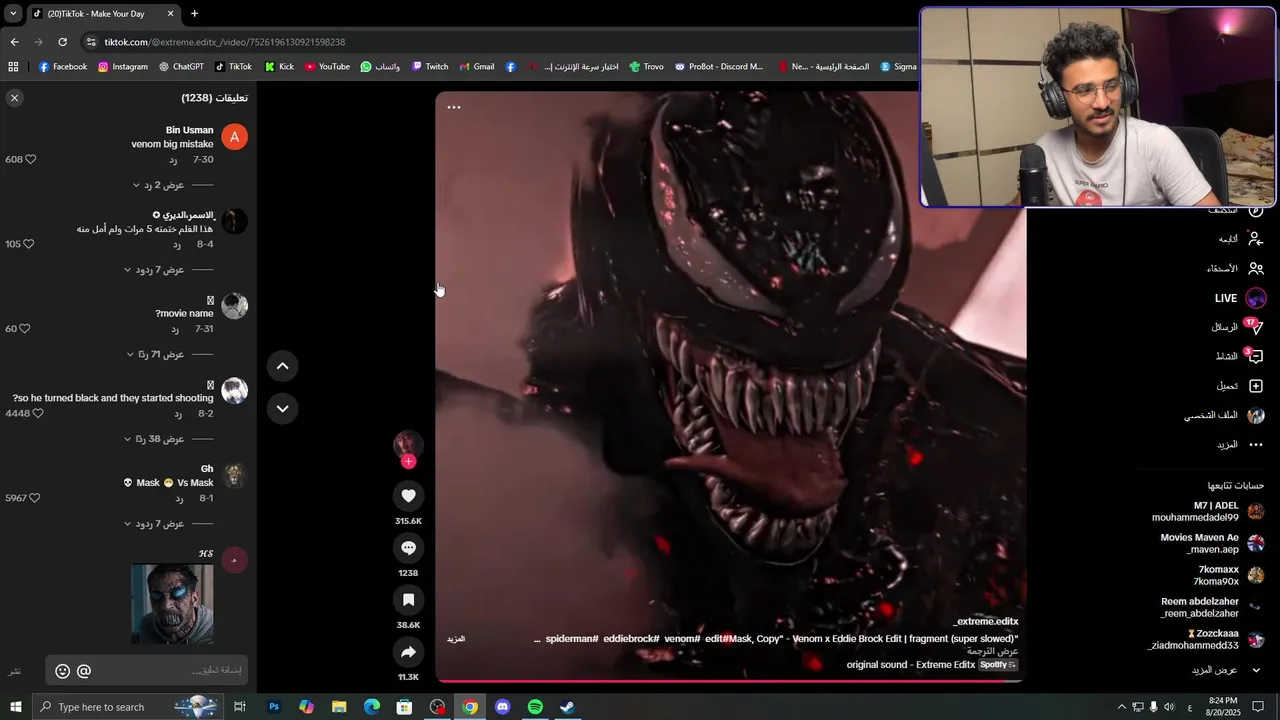Open a new Chrome tab

coord(194,14)
